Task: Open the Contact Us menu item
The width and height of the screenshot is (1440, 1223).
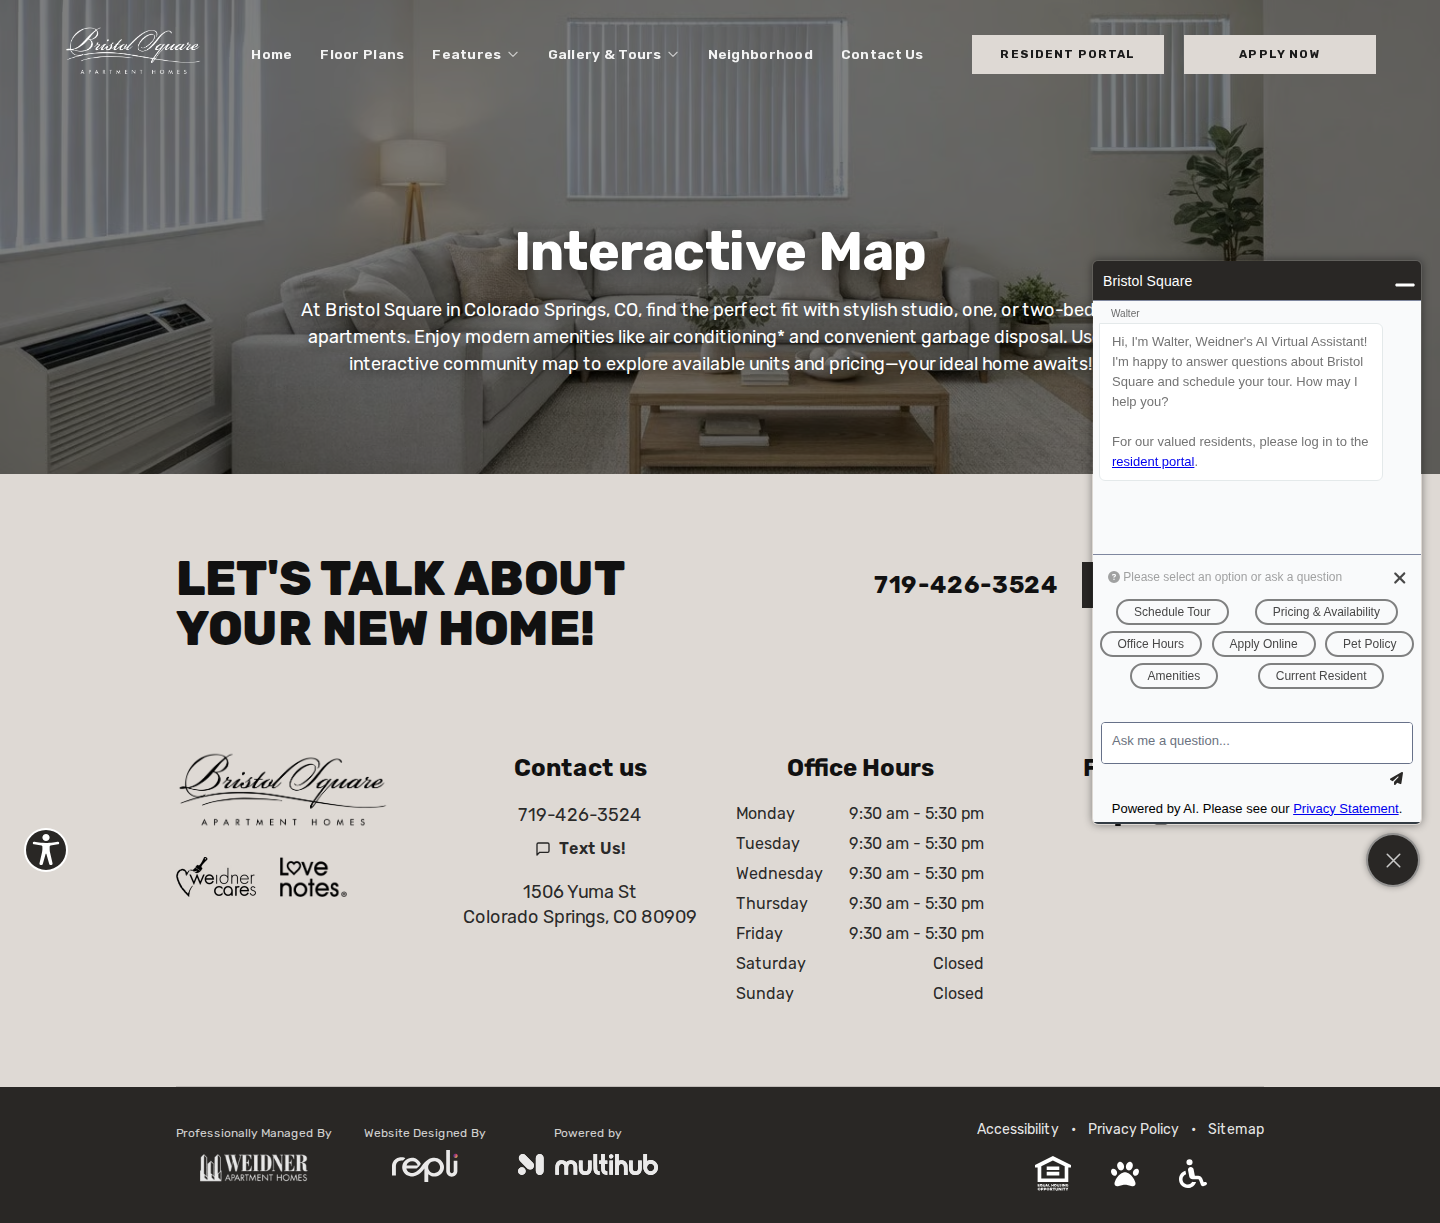Action: pos(882,54)
